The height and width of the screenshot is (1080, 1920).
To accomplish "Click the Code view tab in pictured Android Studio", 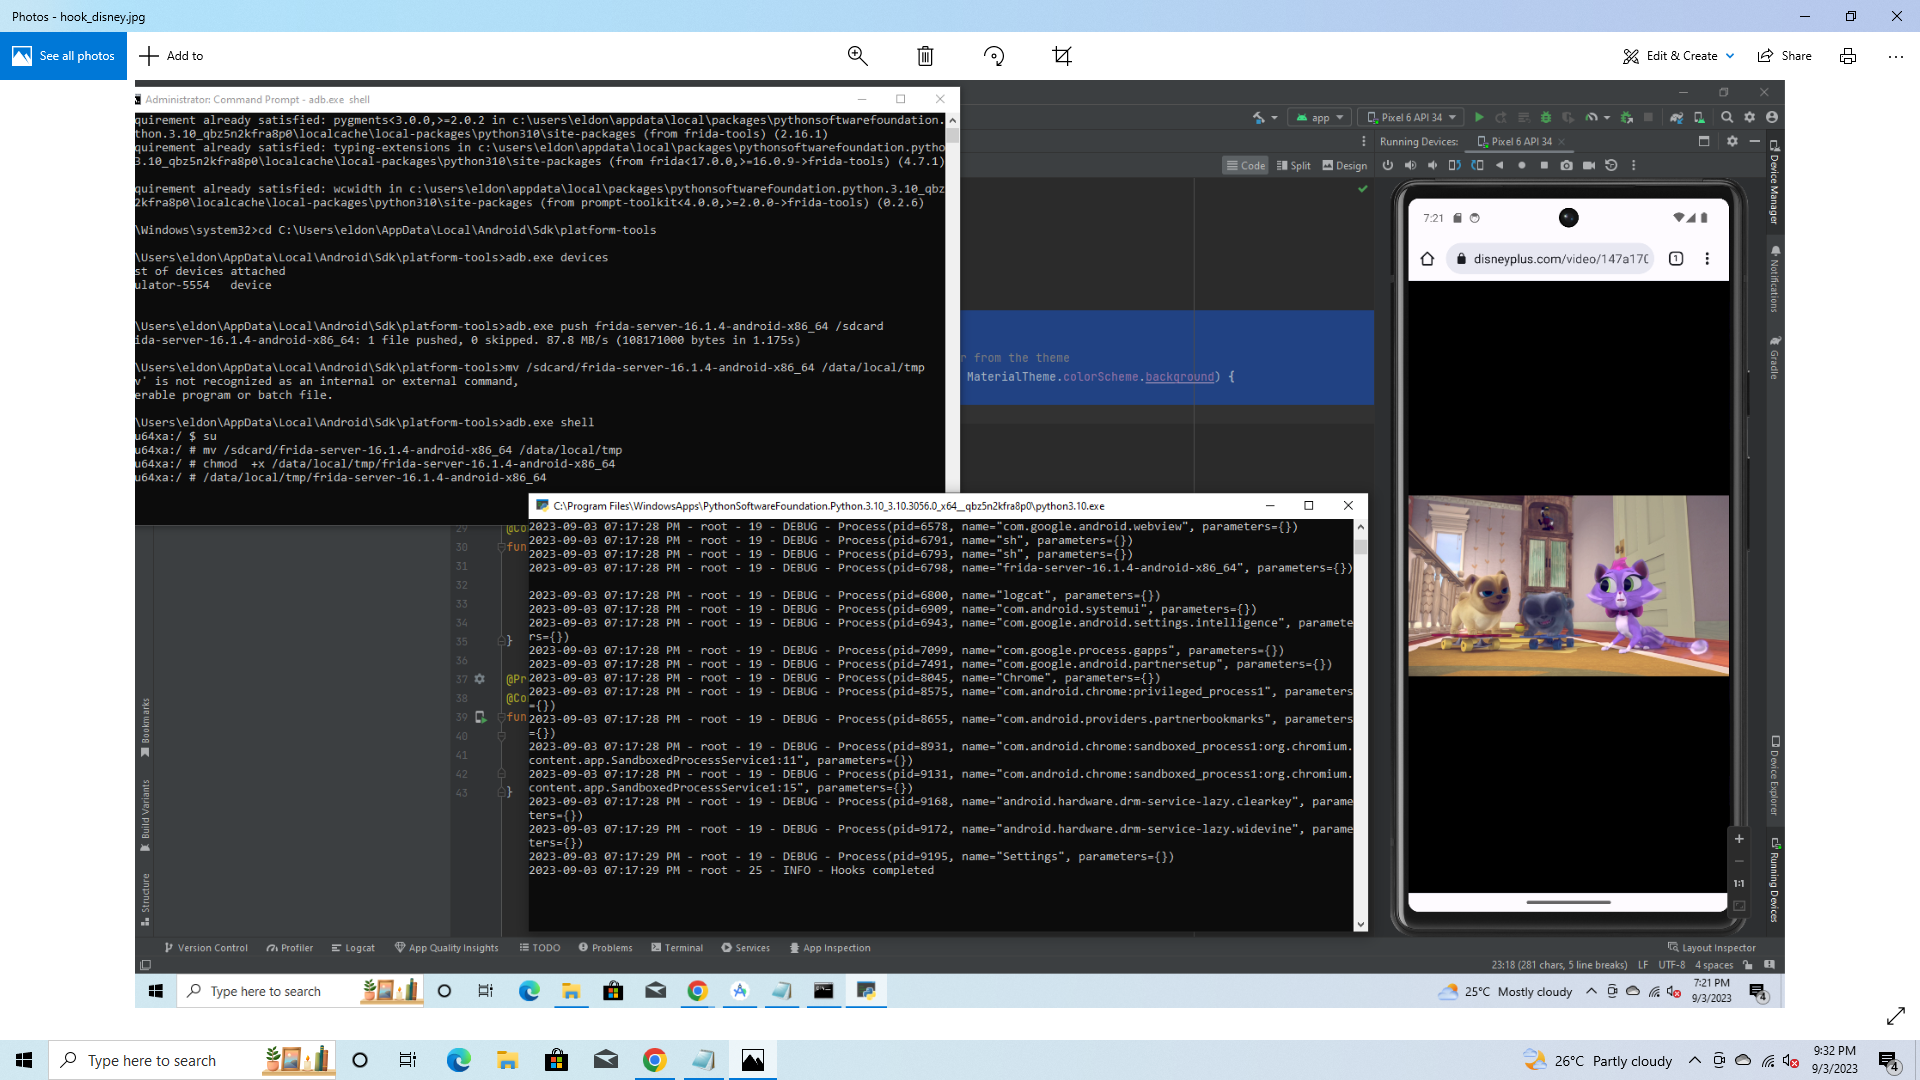I will (1246, 166).
